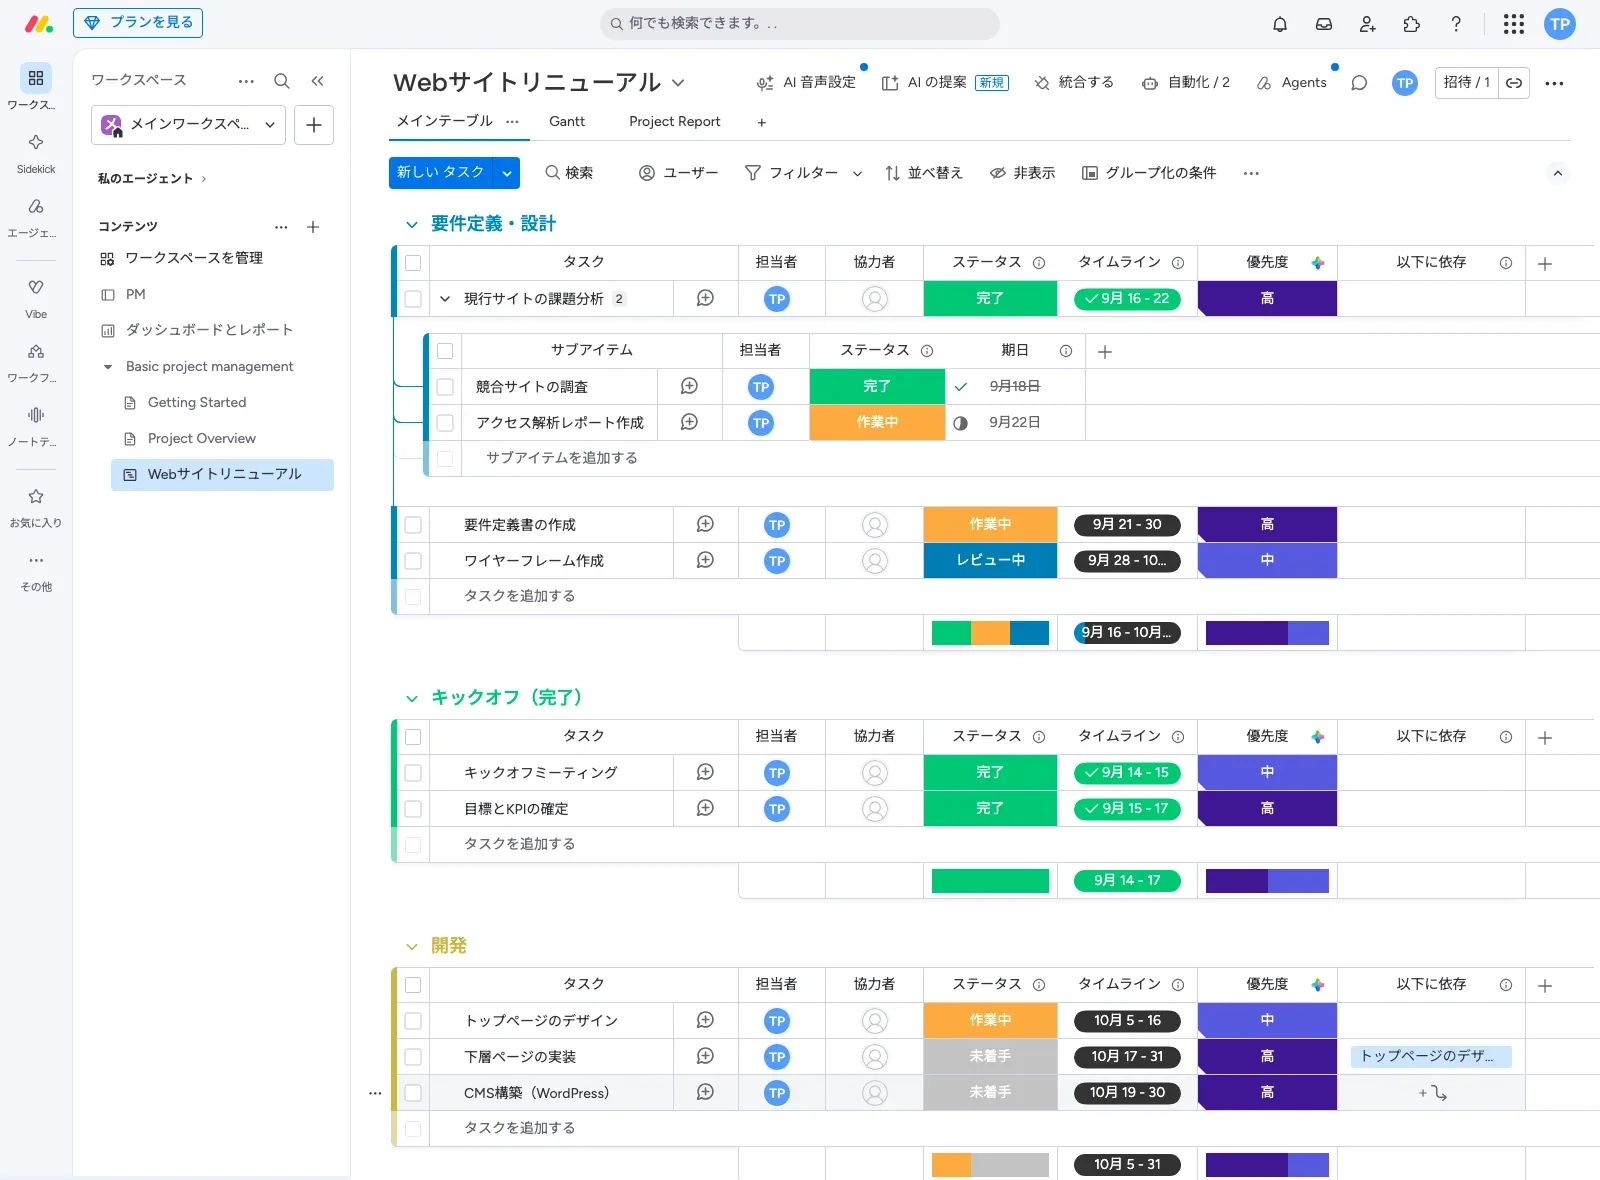Open updates for 競合サイトの調査 subitem
This screenshot has height=1180, width=1600.
click(x=689, y=386)
